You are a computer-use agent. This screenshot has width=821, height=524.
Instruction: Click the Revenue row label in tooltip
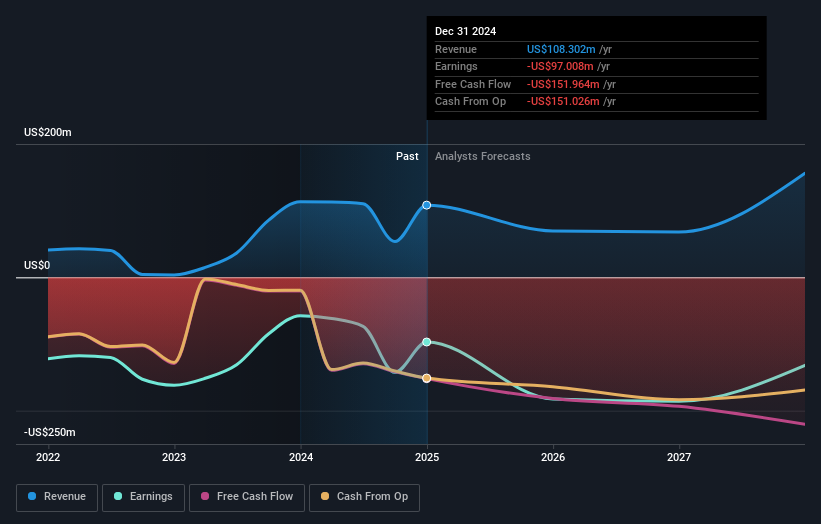click(456, 49)
